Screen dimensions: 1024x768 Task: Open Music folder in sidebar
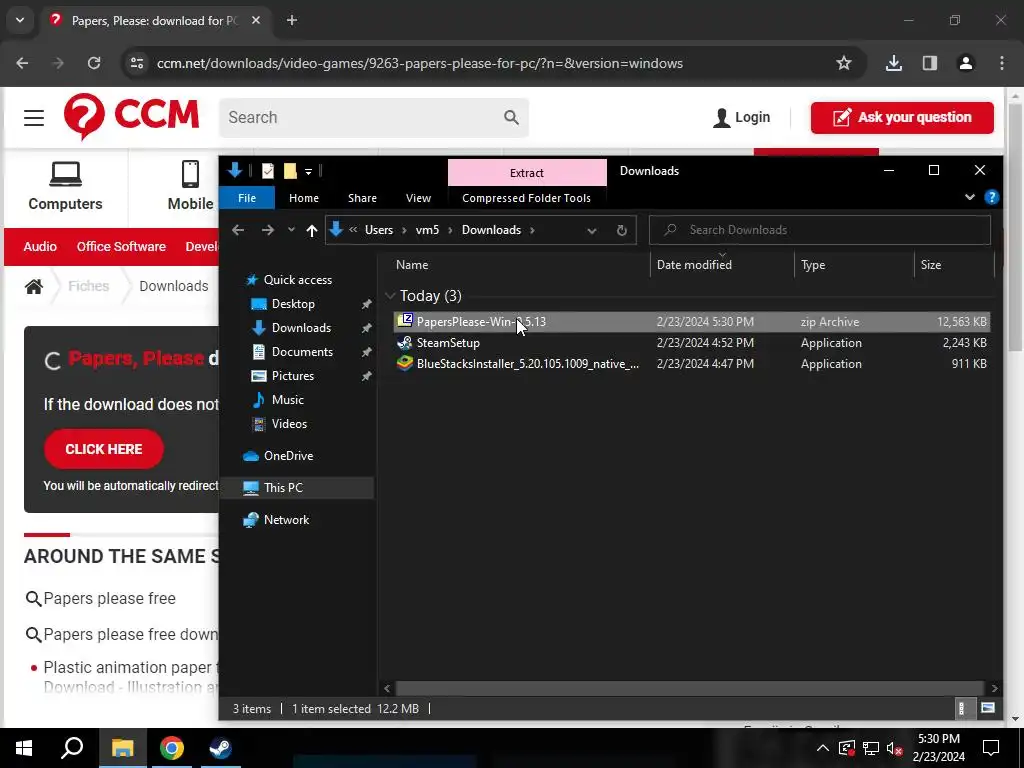click(x=287, y=400)
